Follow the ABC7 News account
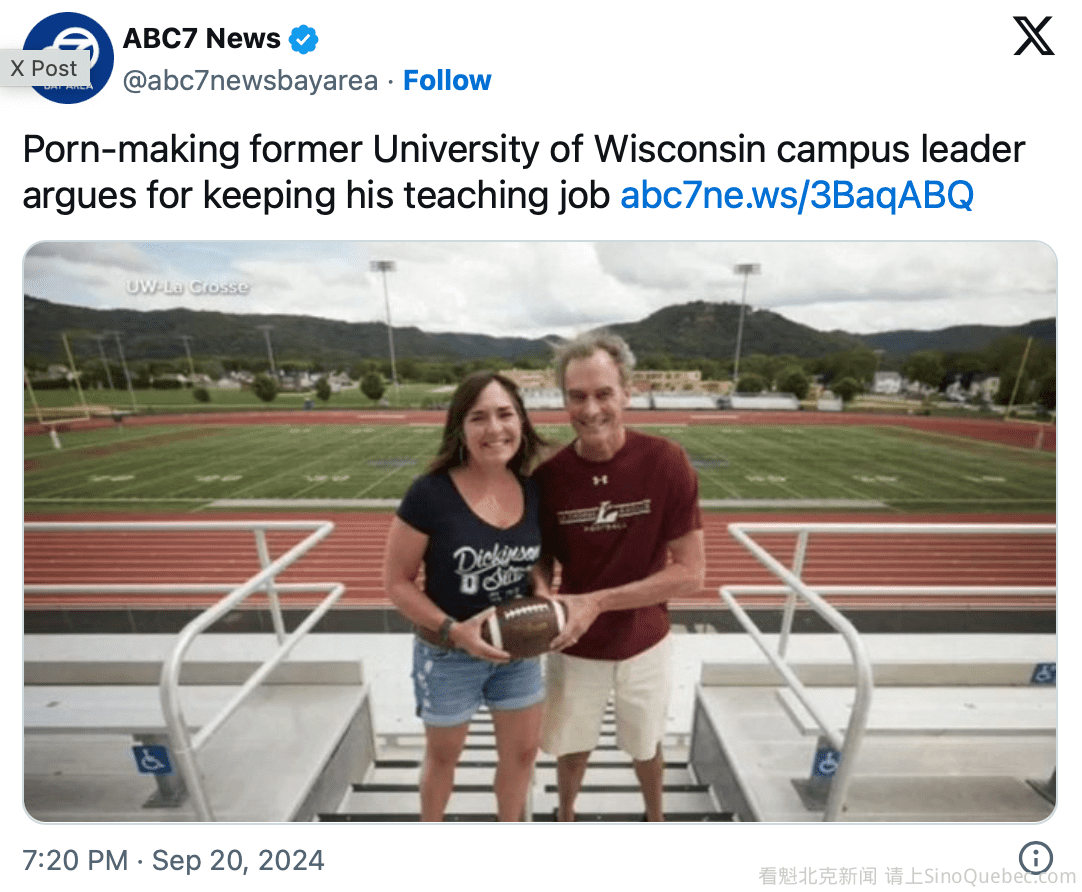Image resolution: width=1082 pixels, height=892 pixels. pyautogui.click(x=447, y=80)
